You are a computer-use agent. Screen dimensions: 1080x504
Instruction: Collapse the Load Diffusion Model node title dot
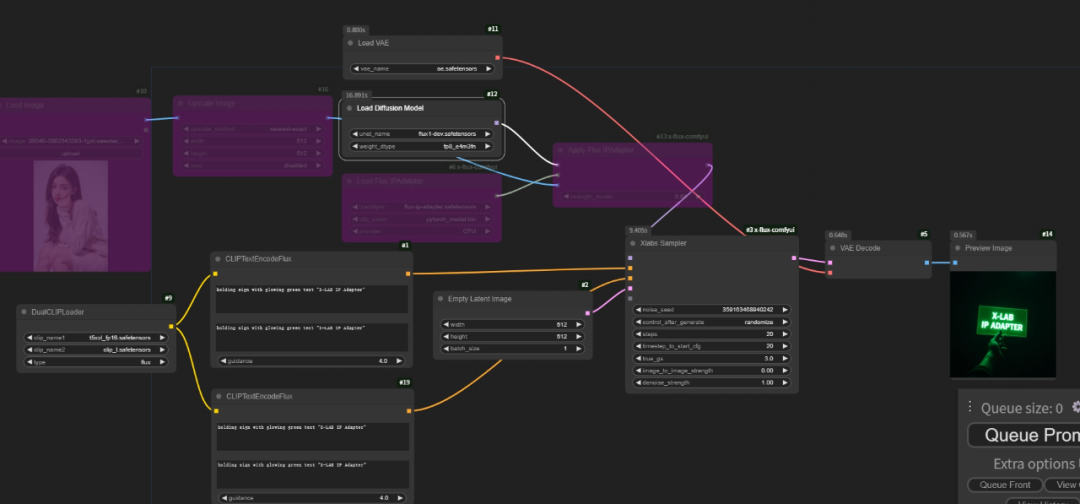tap(349, 108)
